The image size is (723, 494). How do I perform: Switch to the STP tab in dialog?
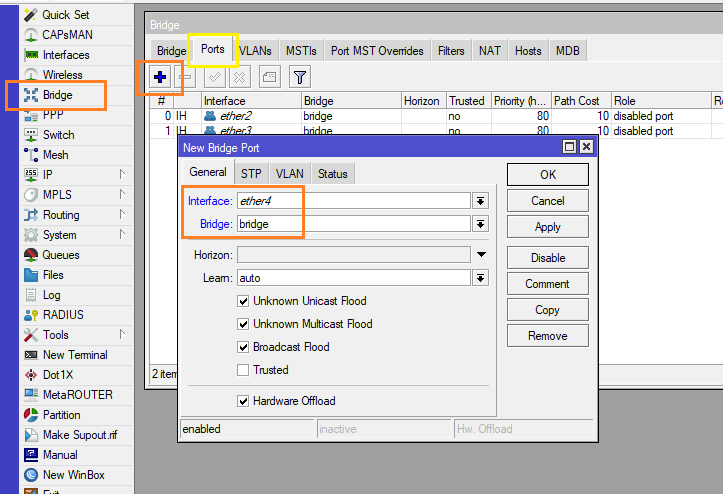251,174
